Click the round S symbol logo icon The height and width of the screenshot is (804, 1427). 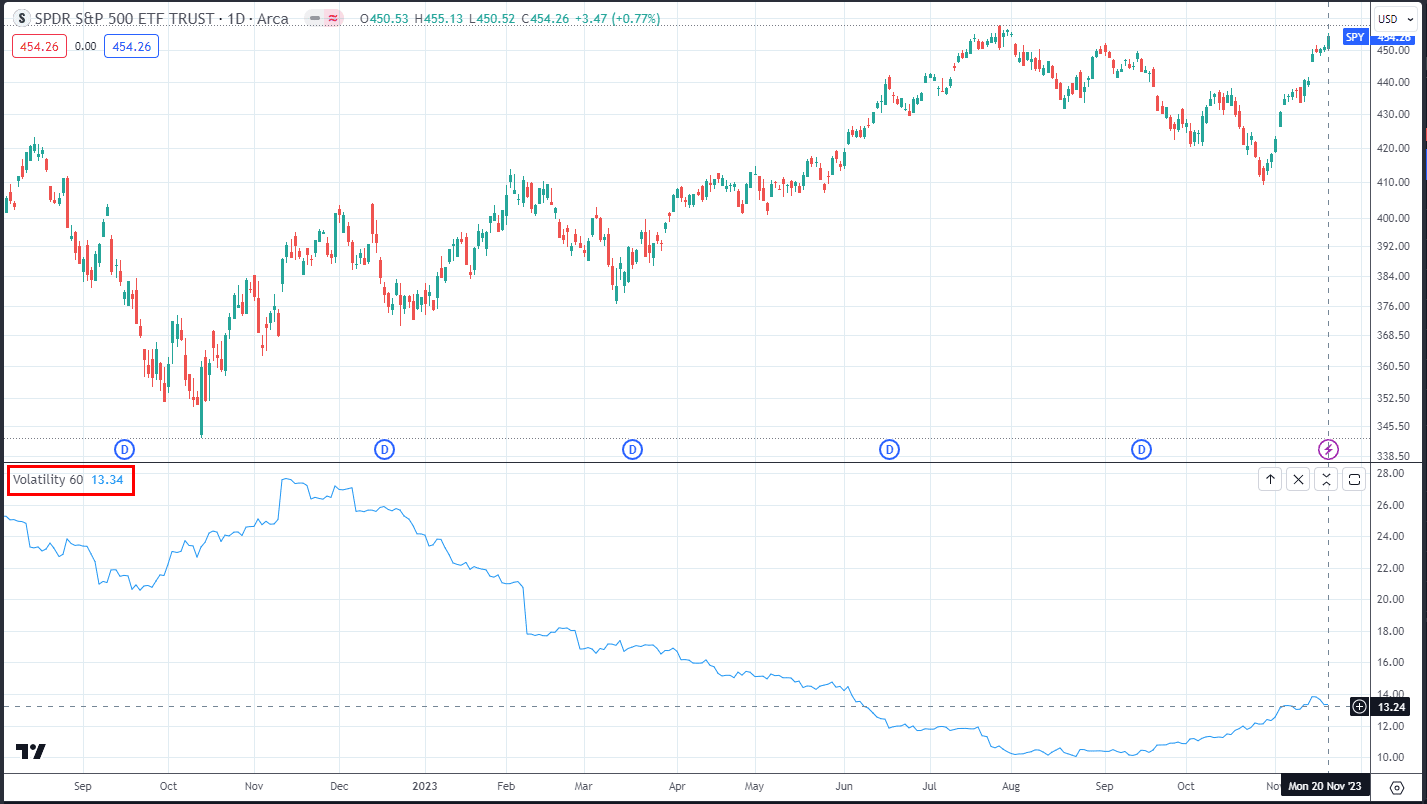(22, 18)
